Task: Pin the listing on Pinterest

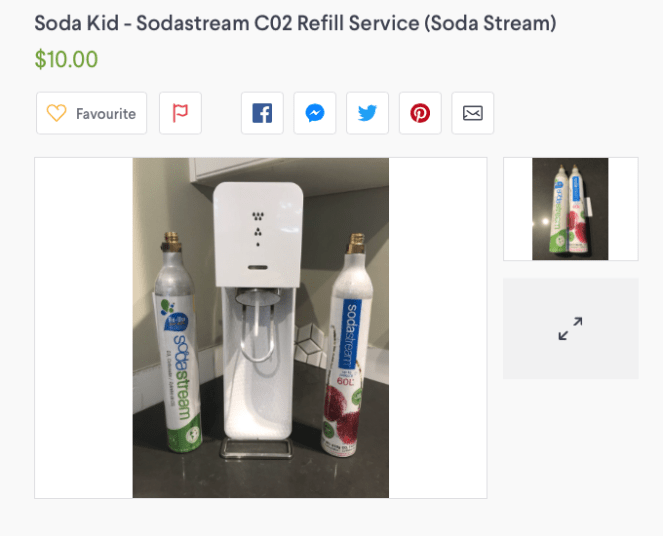Action: [420, 113]
